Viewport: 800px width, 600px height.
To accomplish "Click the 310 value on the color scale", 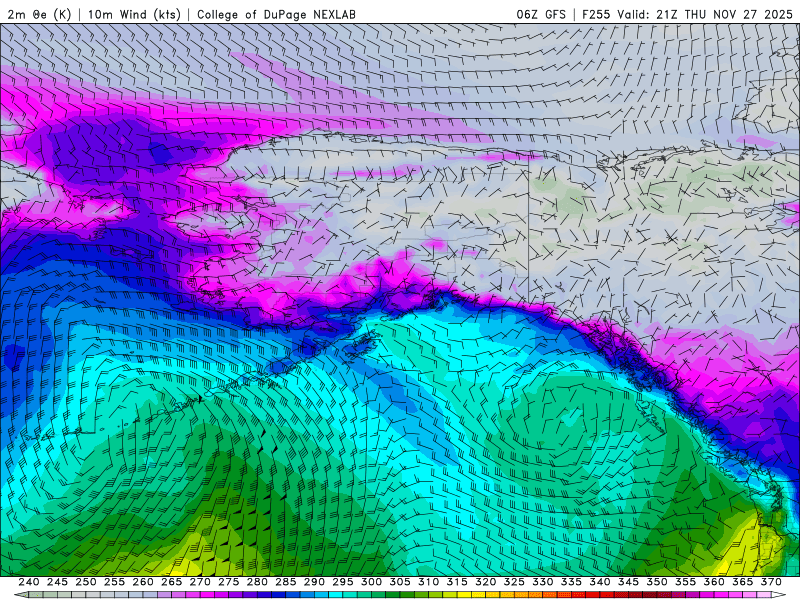I will 429,582.
